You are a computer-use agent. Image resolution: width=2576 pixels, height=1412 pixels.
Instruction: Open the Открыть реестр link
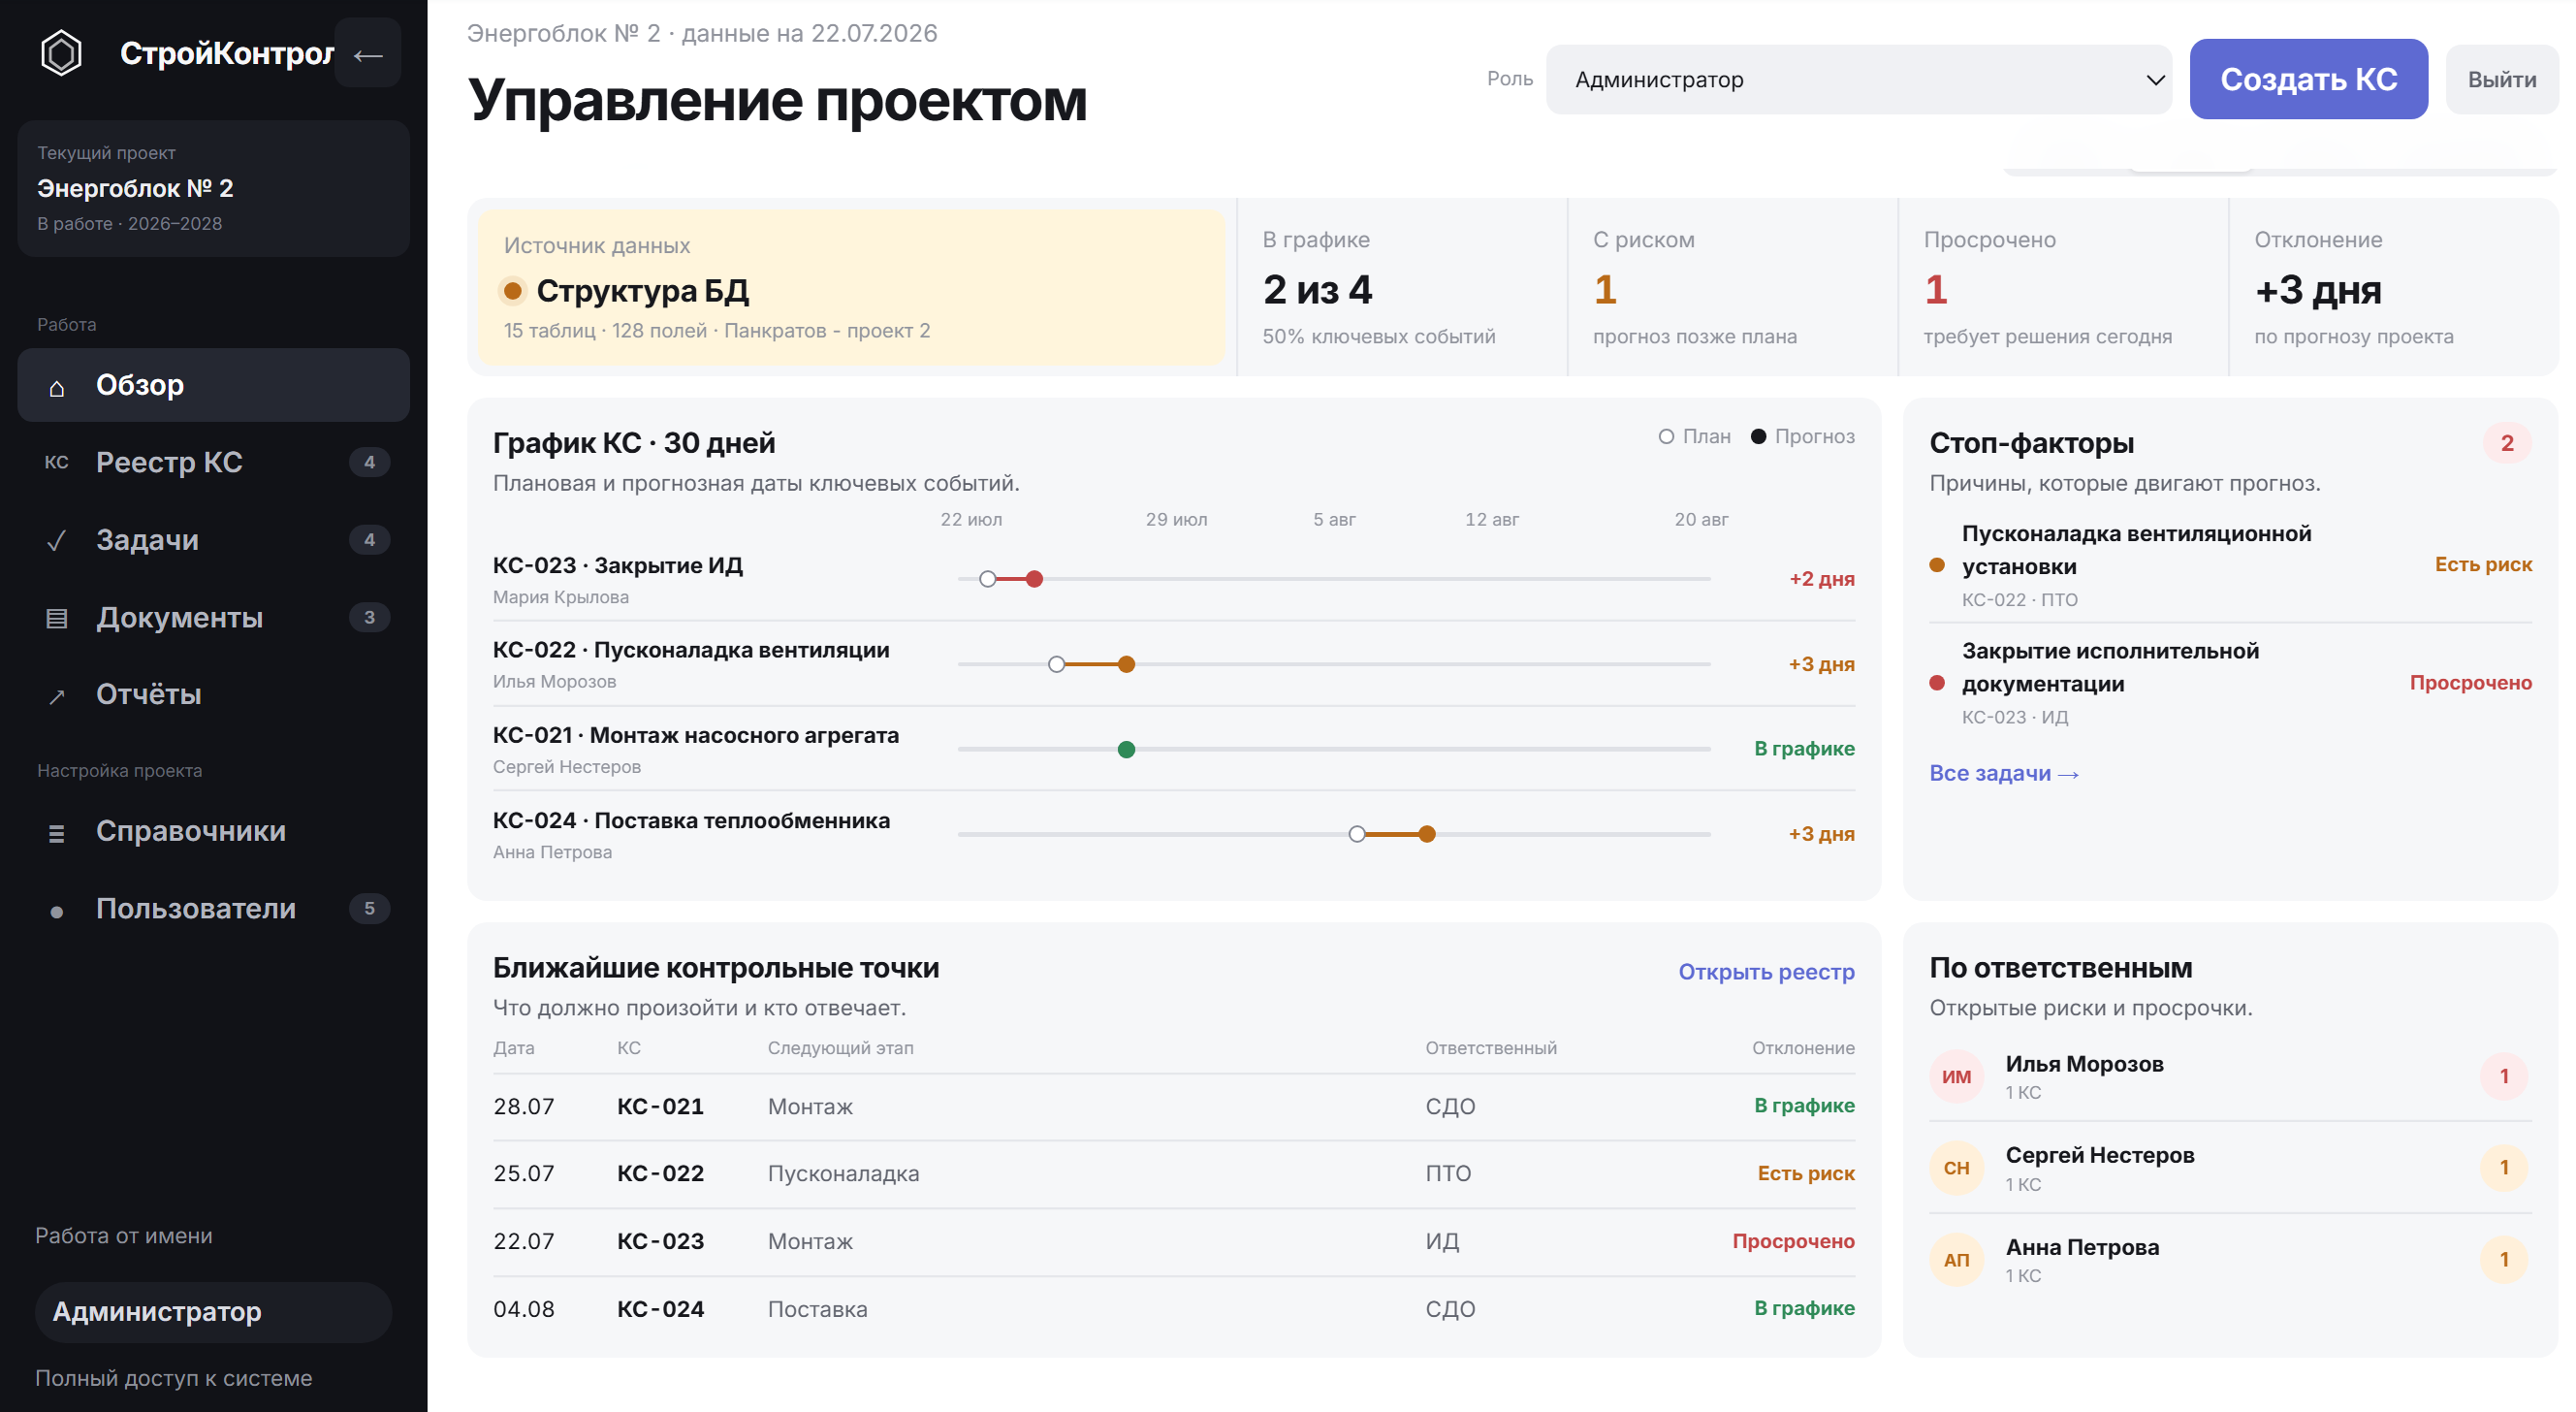[1766, 972]
